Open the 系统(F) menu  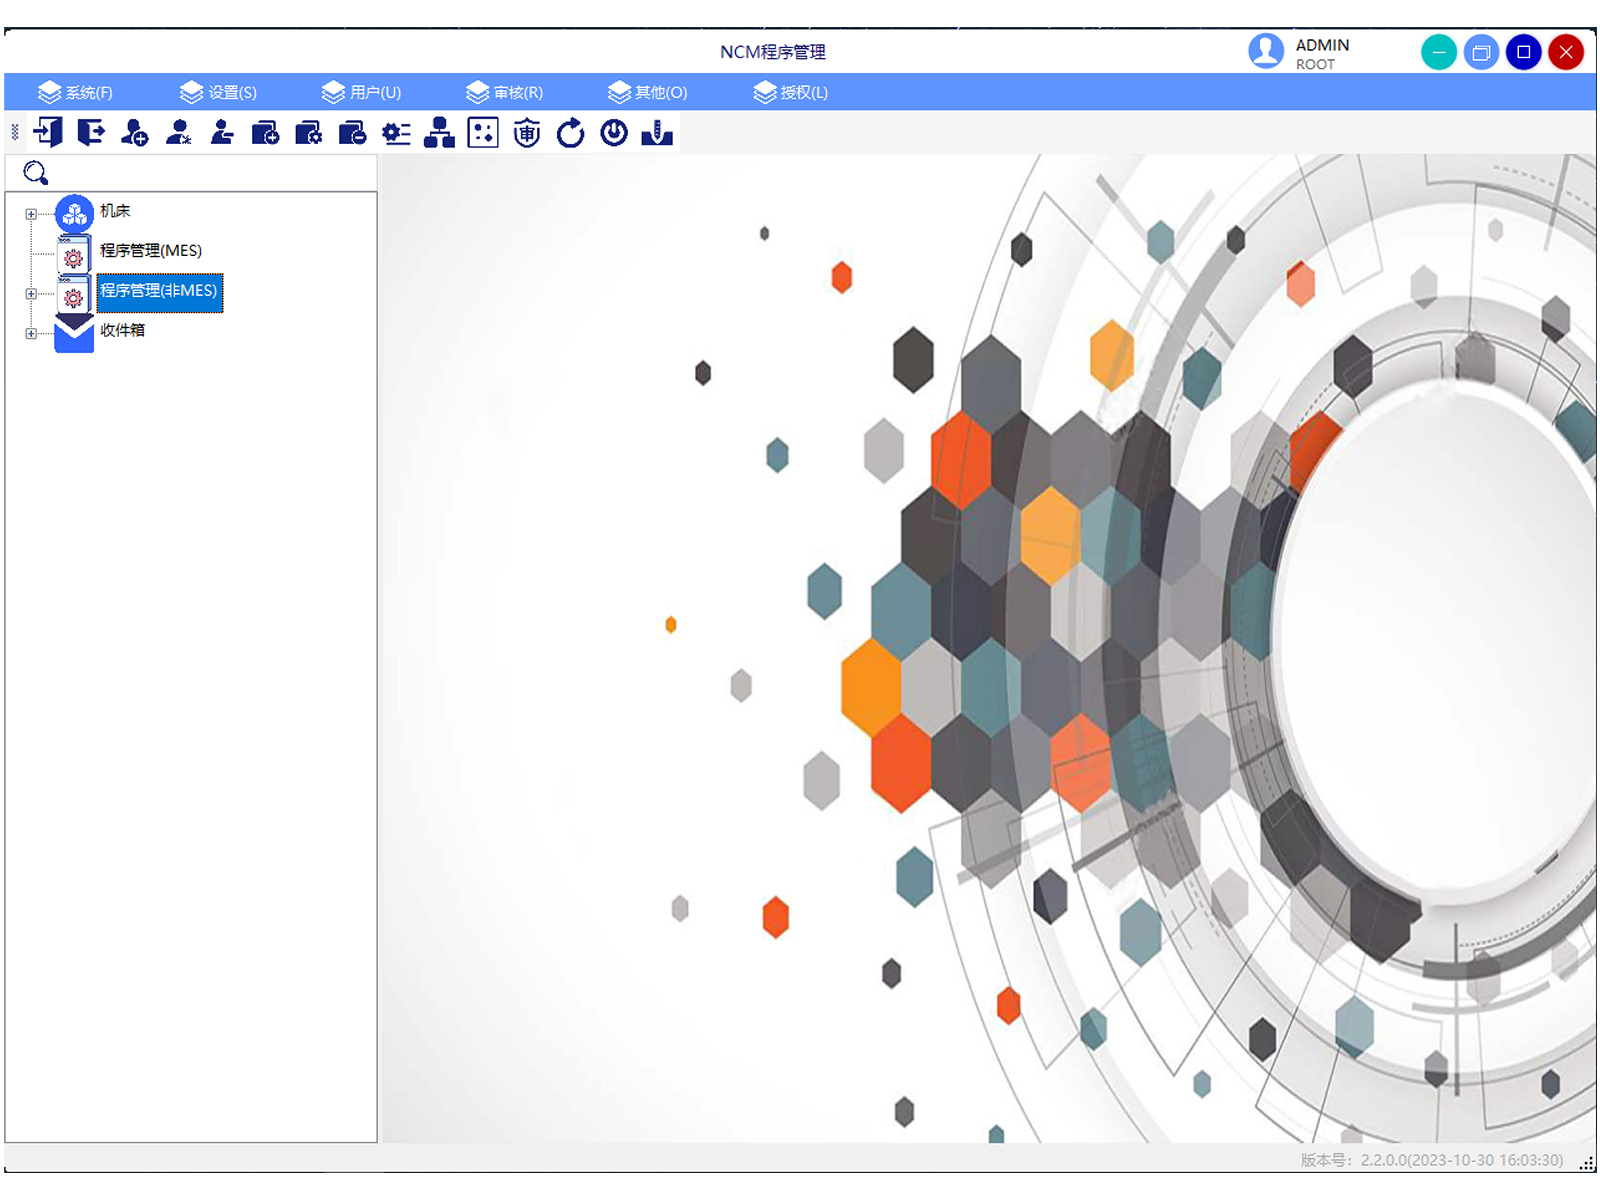coord(75,92)
